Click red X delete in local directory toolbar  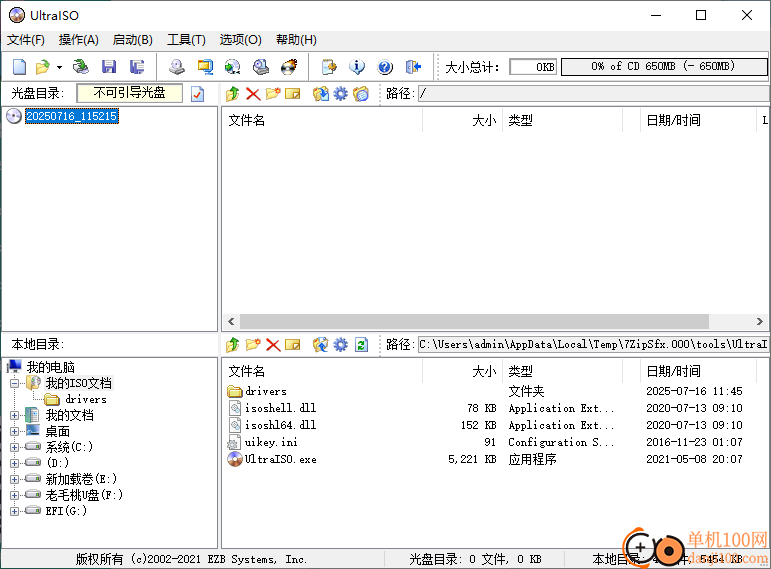point(273,344)
